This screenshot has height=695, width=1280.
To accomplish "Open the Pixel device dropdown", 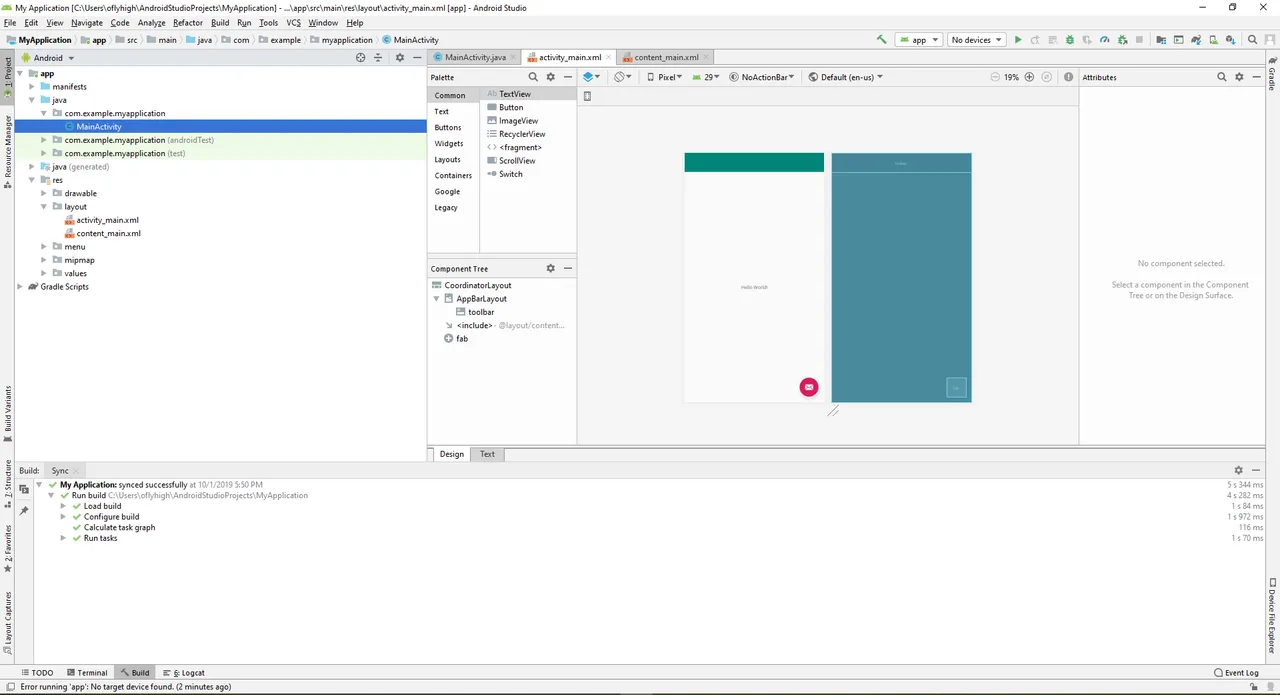I will coord(662,77).
